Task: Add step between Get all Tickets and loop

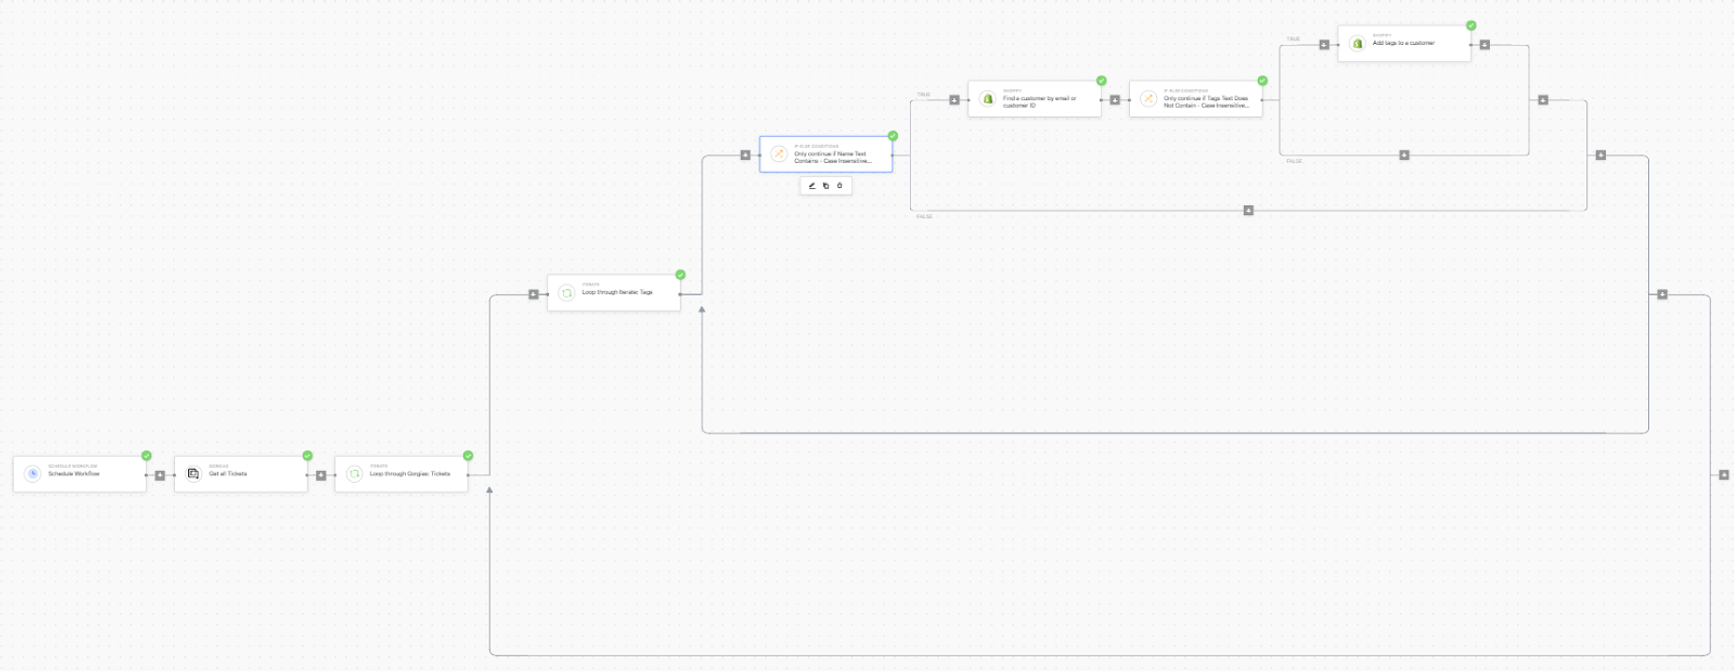Action: (x=321, y=475)
